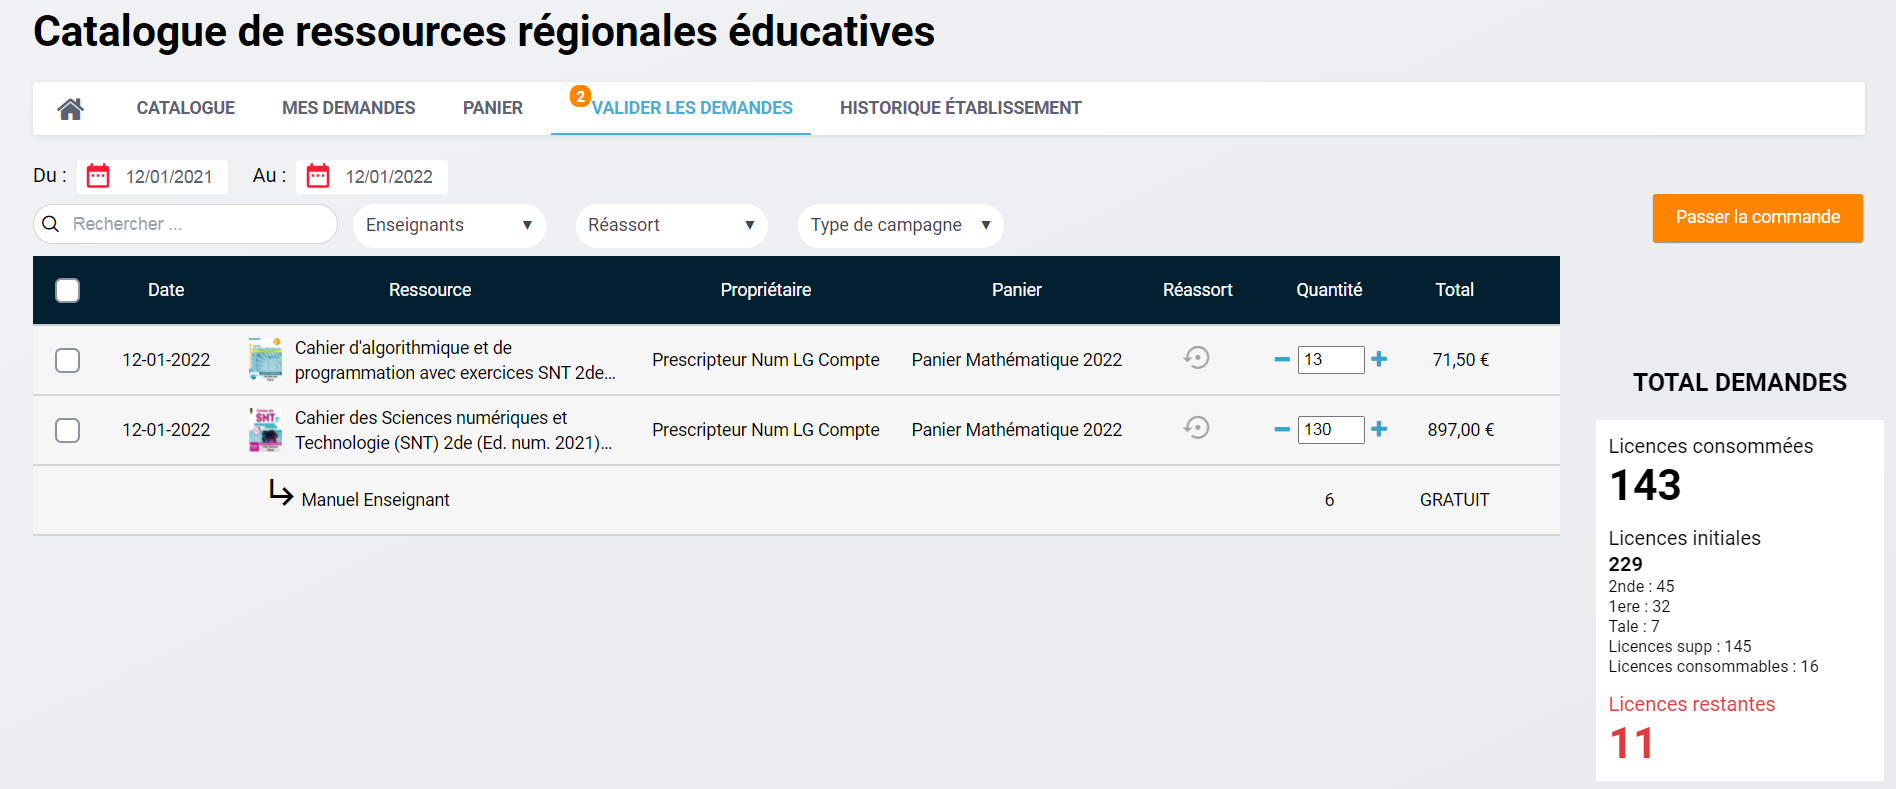Open the Type de campagne dropdown
The height and width of the screenshot is (789, 1896).
tap(900, 225)
